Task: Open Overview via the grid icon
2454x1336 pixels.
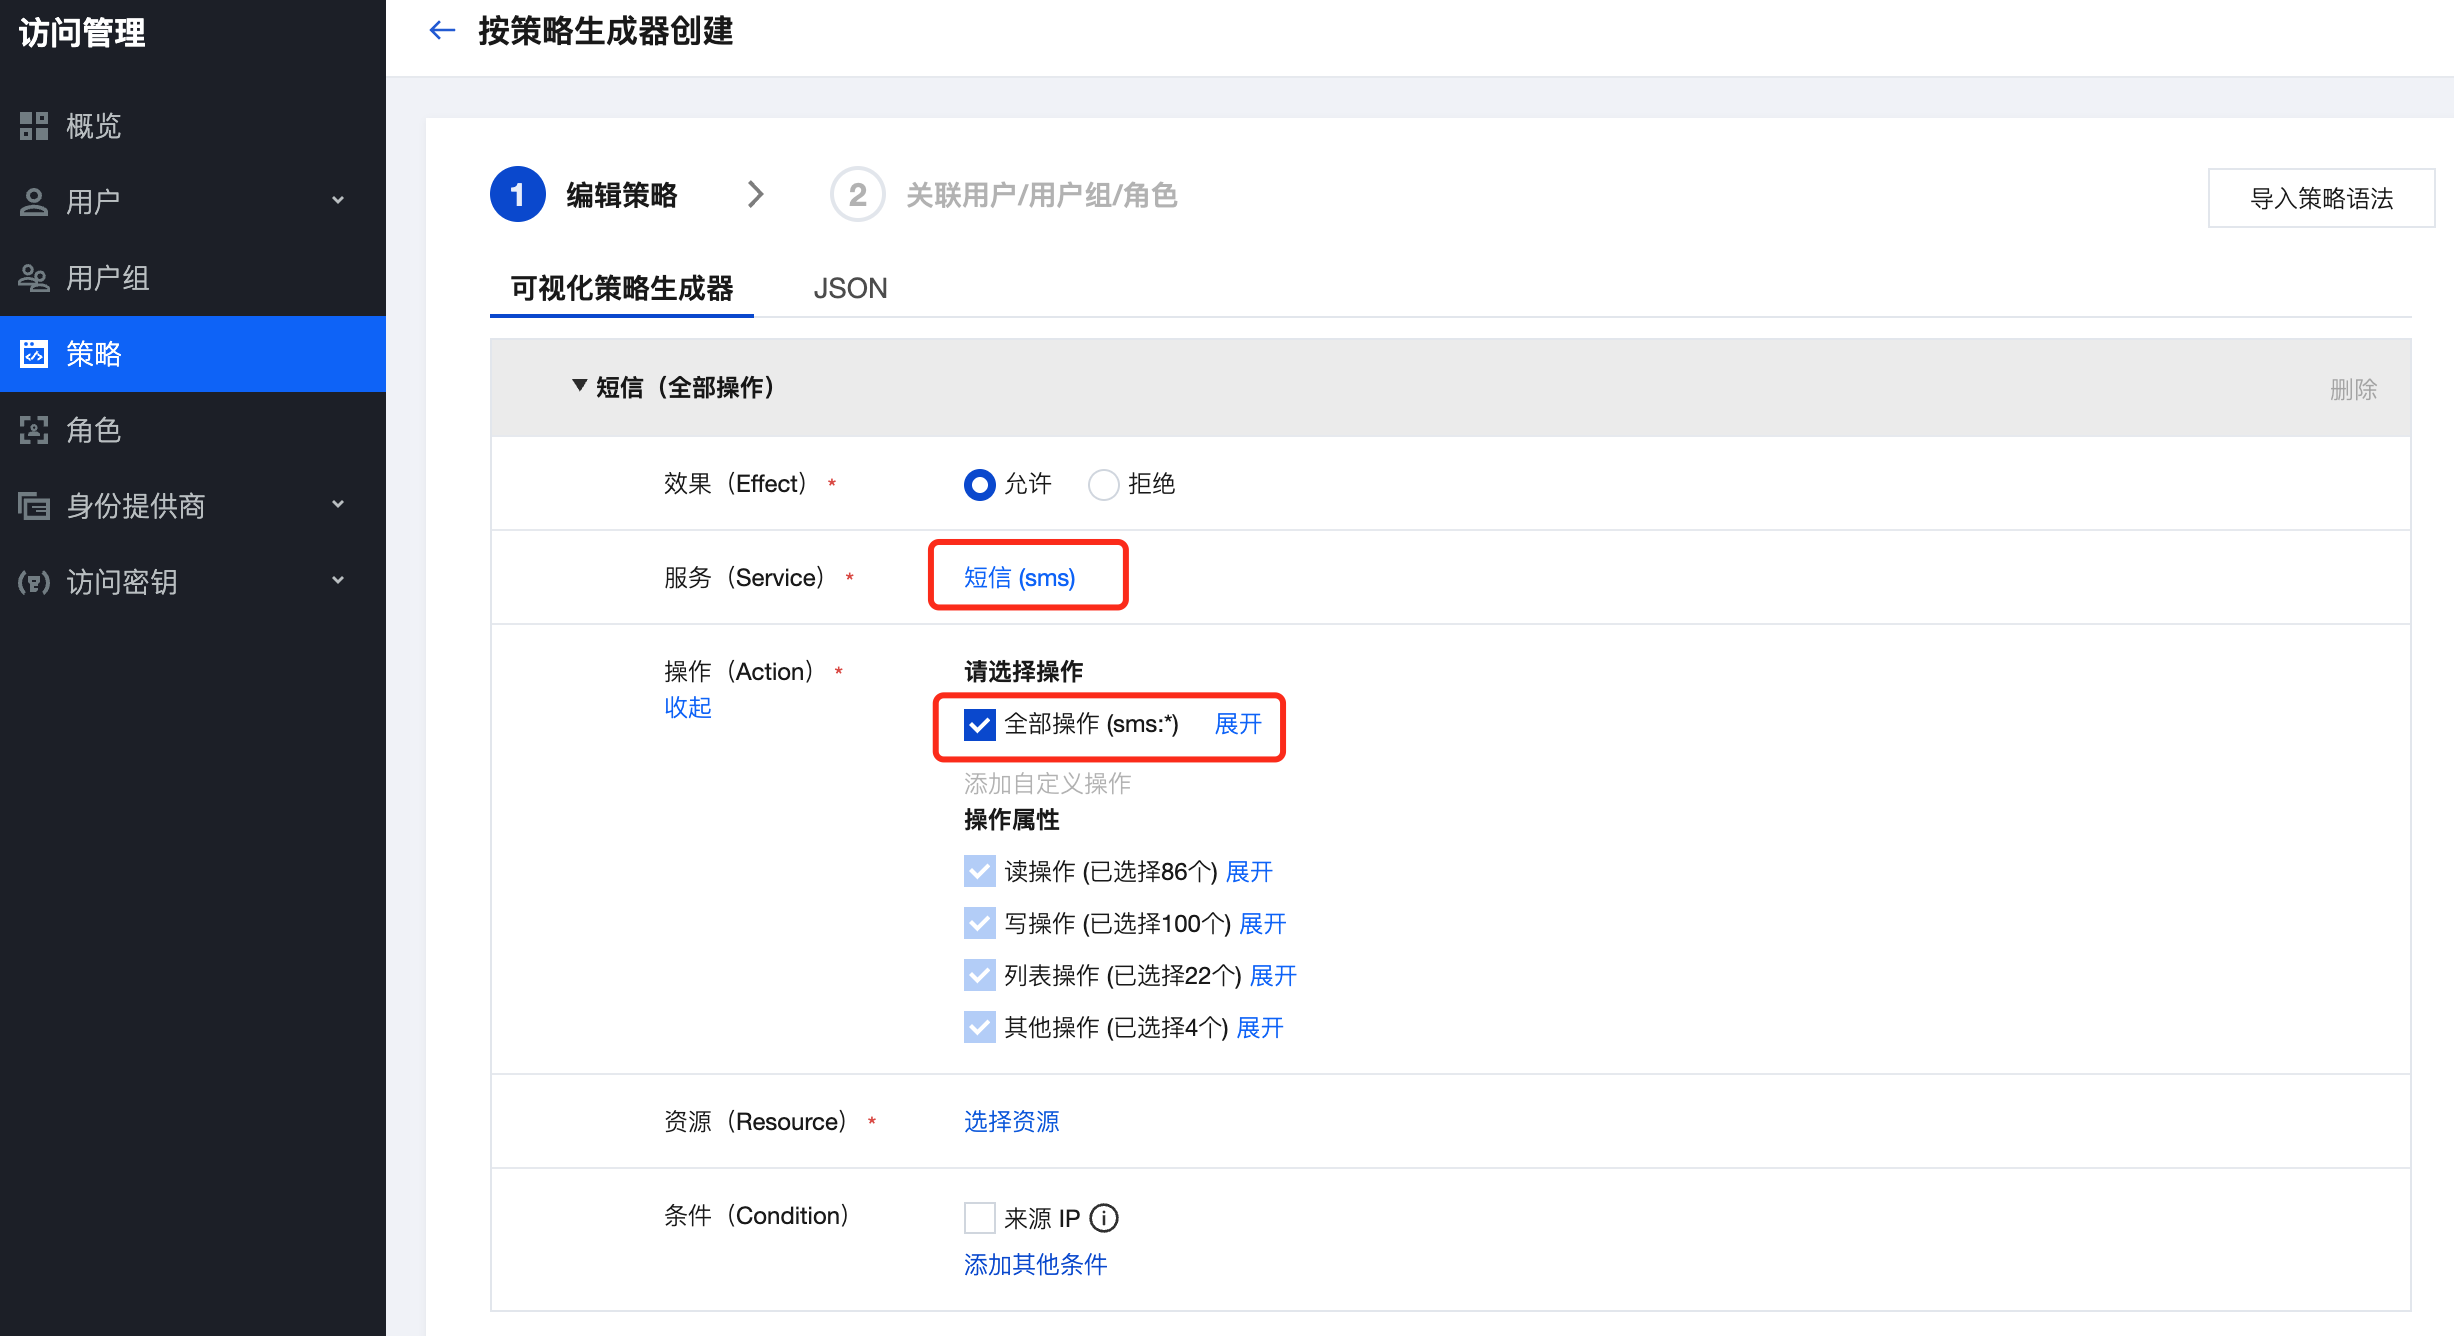Action: (x=34, y=126)
